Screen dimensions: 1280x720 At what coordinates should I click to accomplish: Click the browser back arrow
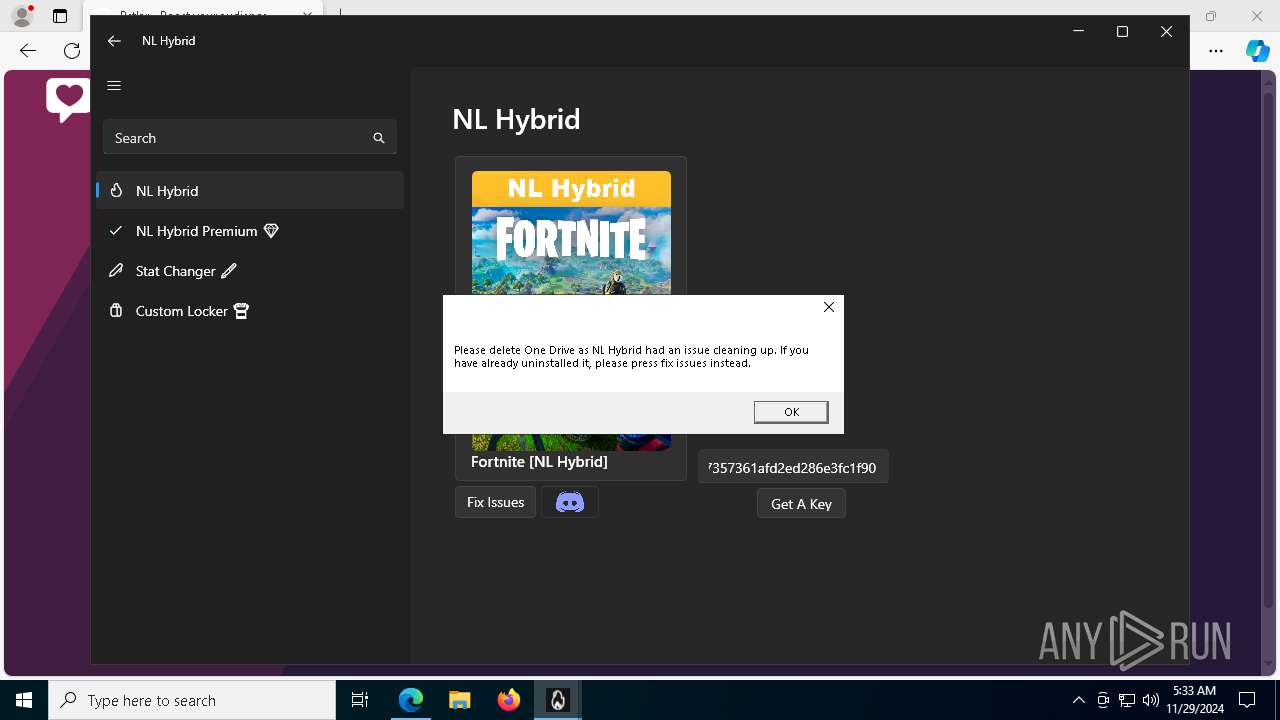pos(28,51)
